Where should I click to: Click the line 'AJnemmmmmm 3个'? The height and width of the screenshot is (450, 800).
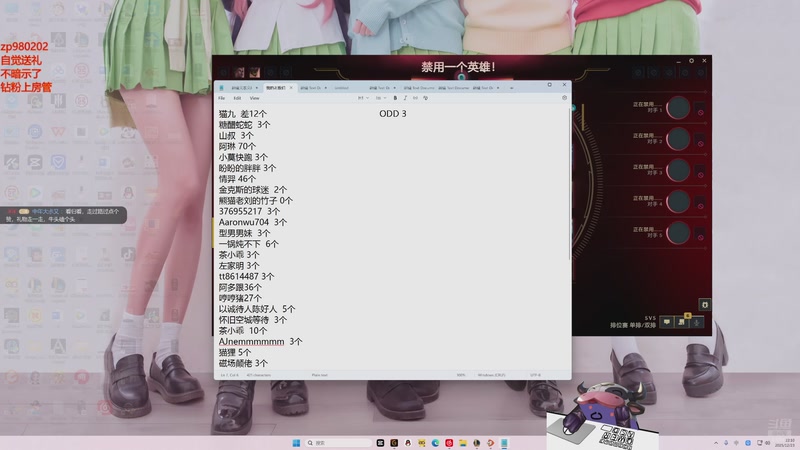click(260, 342)
